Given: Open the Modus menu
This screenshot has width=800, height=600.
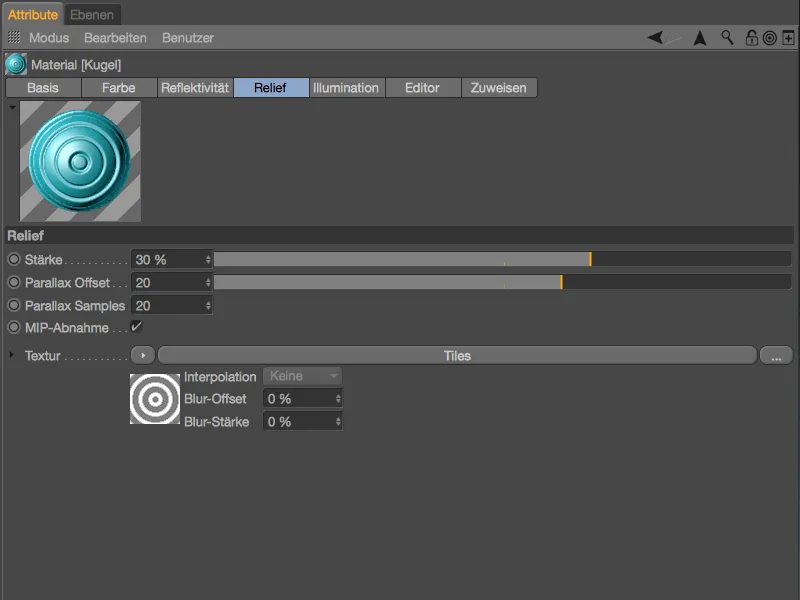Looking at the screenshot, I should point(49,38).
